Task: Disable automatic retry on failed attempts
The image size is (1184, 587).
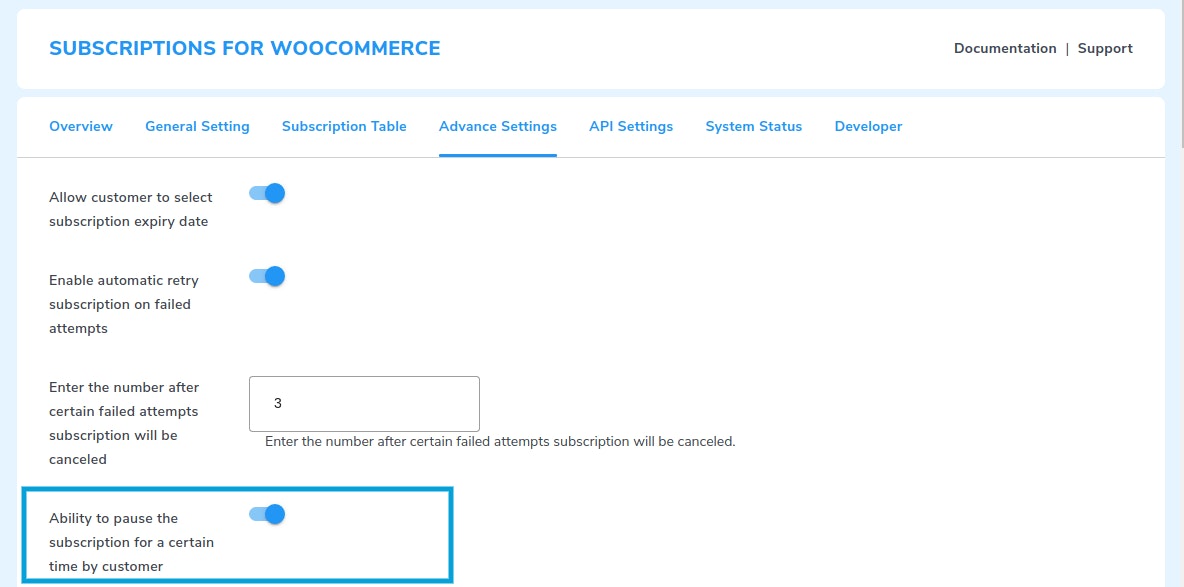Action: point(267,277)
